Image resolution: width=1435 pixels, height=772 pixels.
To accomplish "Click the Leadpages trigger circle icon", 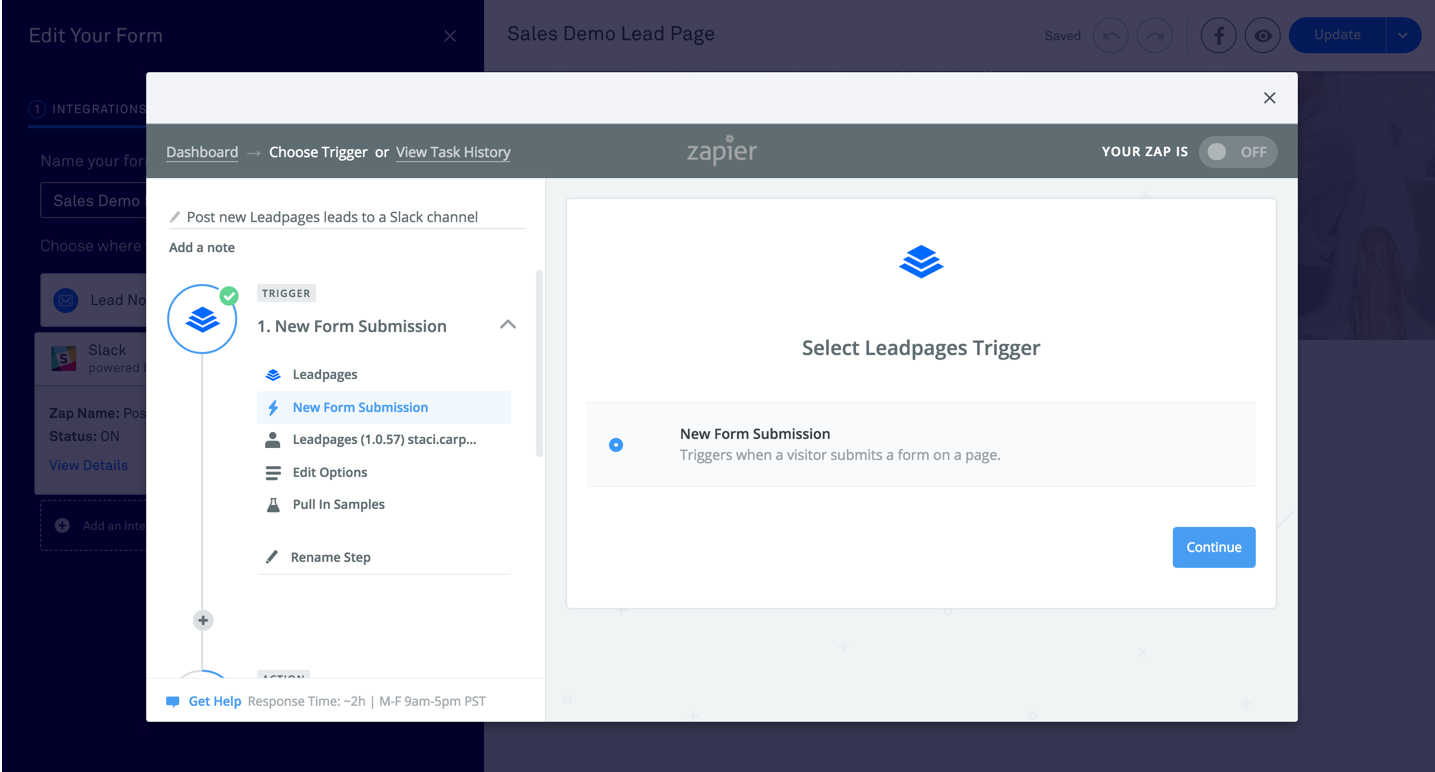I will pos(203,319).
